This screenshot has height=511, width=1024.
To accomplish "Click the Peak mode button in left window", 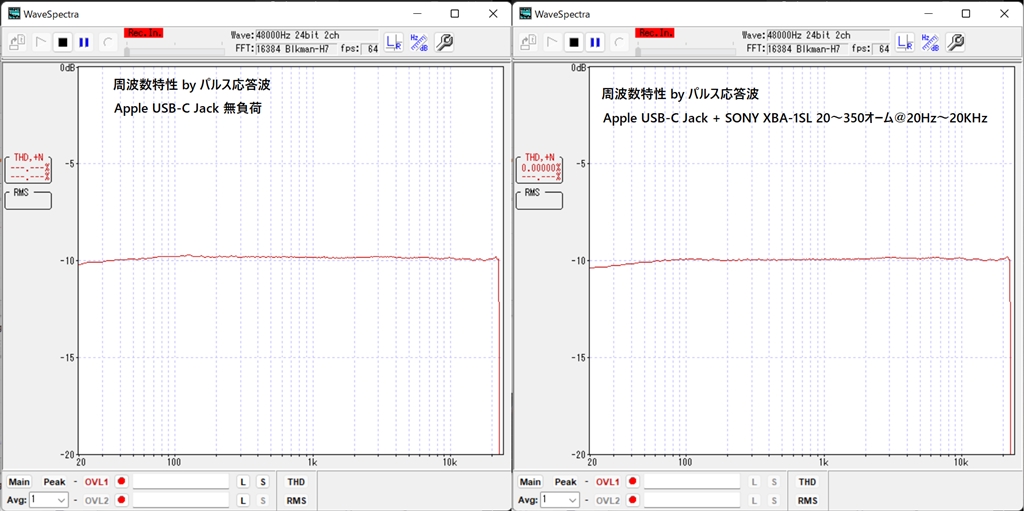I will click(54, 482).
